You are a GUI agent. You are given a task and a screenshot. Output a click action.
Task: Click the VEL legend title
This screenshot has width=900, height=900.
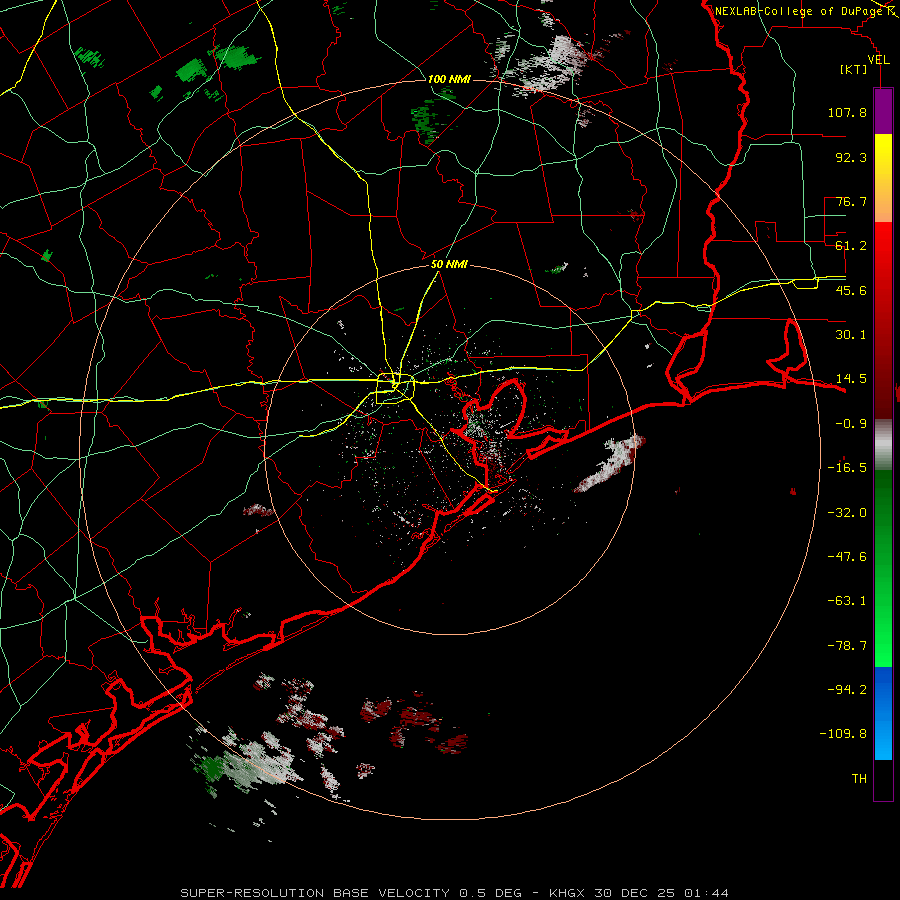point(878,60)
